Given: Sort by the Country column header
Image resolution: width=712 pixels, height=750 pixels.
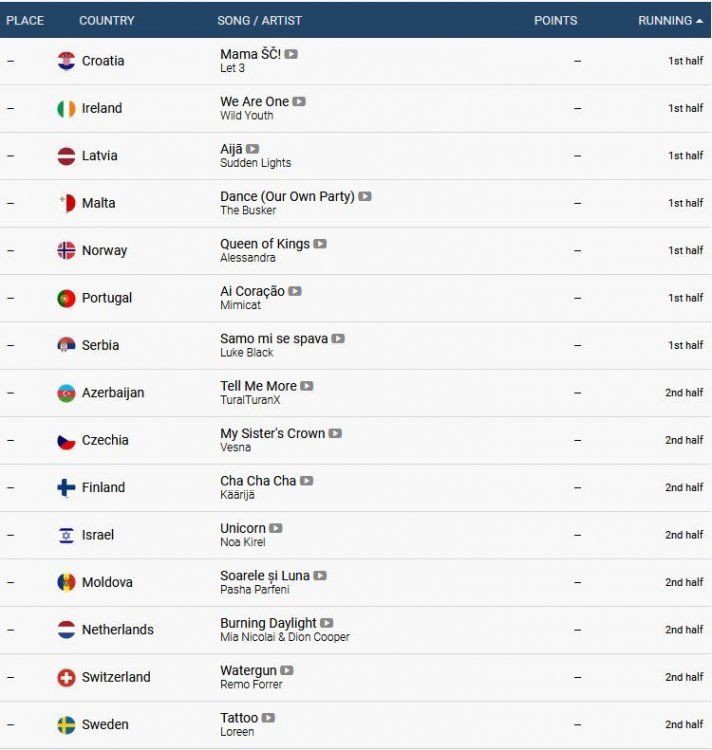Looking at the screenshot, I should (107, 20).
